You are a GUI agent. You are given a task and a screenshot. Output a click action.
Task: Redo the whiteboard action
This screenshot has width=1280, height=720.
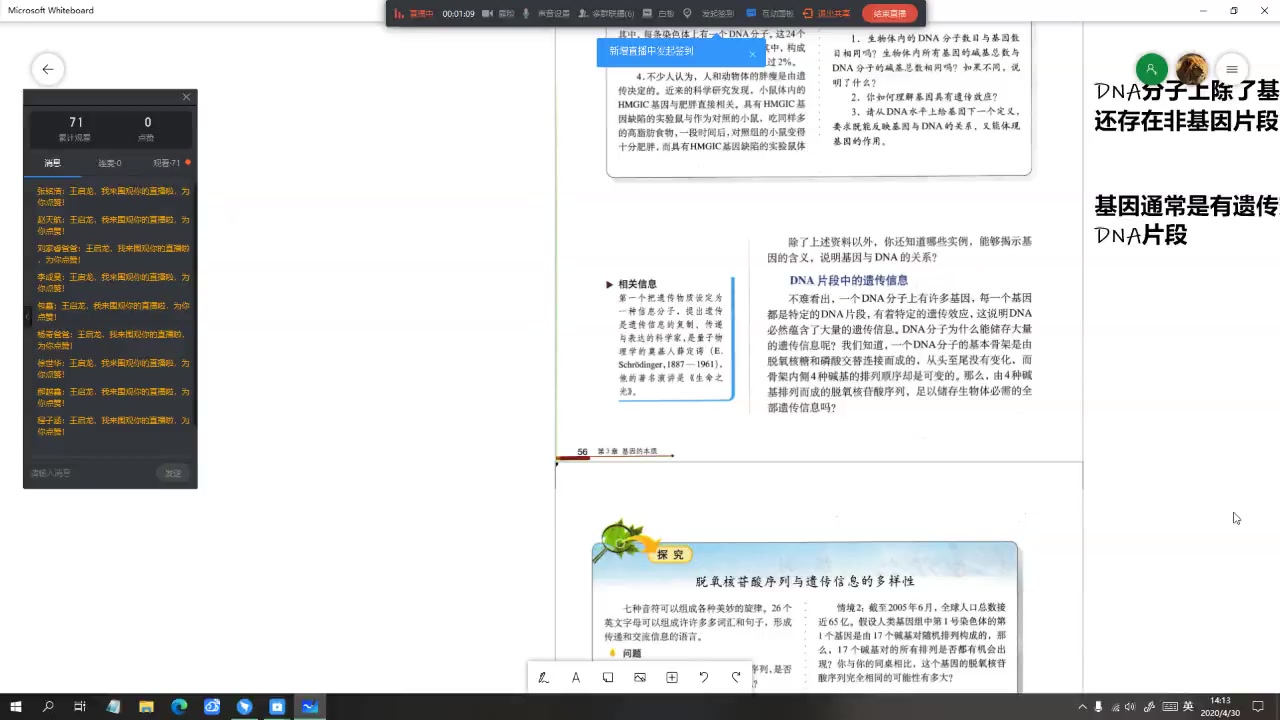coord(736,677)
